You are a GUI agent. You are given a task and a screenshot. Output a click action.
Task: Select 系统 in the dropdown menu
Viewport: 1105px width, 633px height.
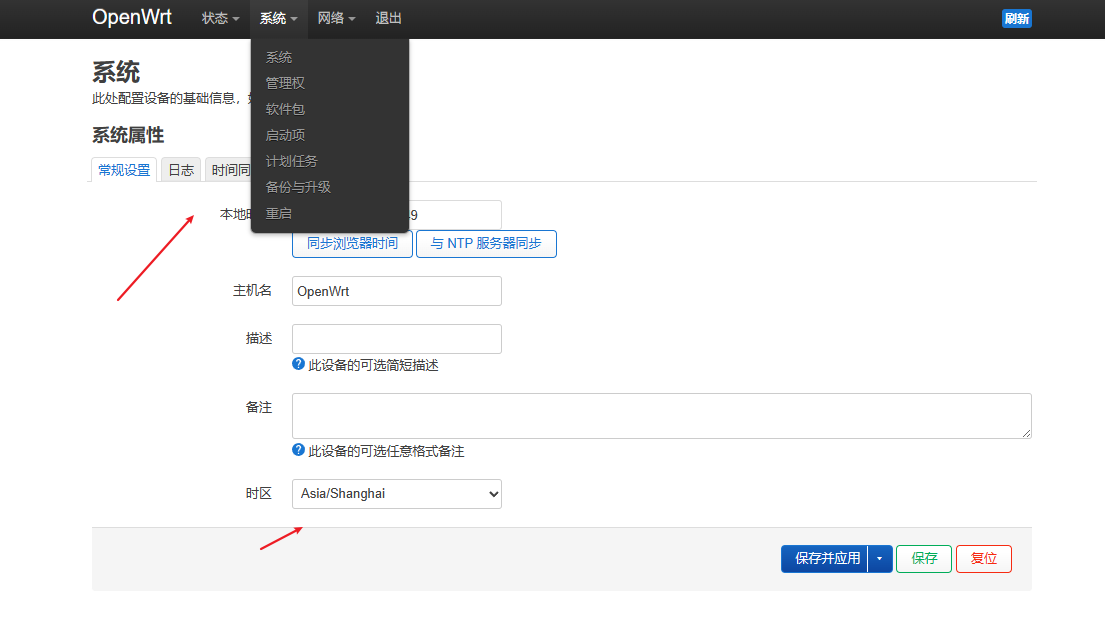[x=278, y=57]
